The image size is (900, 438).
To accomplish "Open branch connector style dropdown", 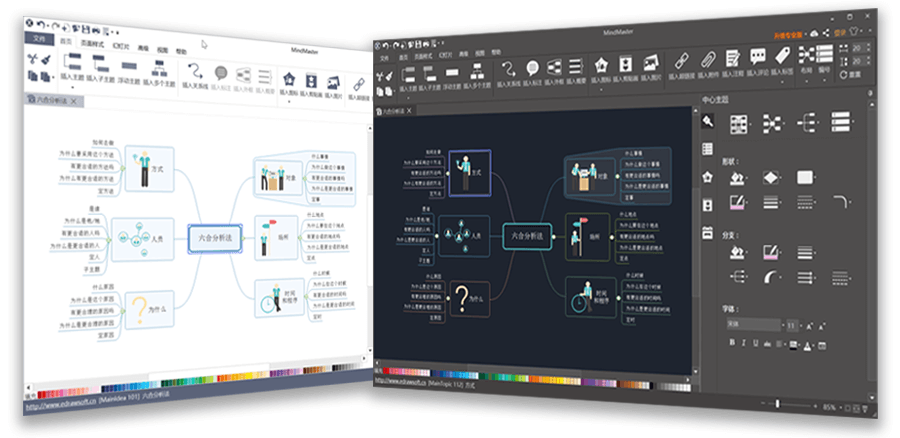I will click(739, 276).
